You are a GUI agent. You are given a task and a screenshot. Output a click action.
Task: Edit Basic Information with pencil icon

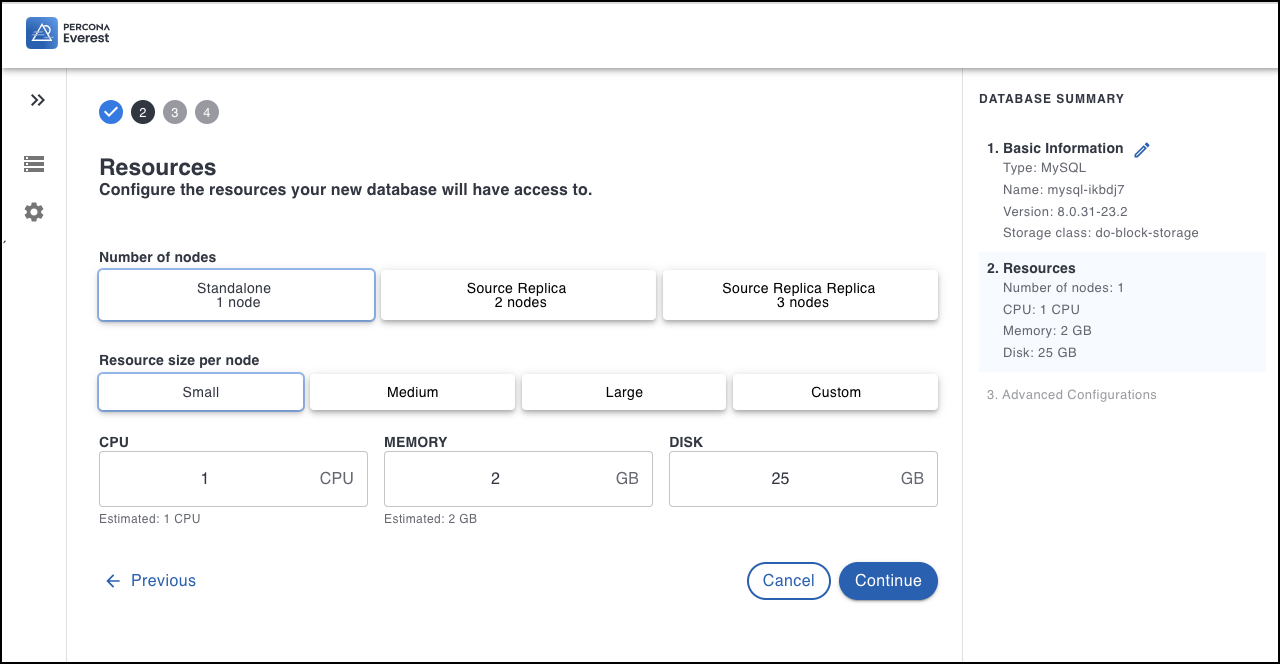click(1142, 149)
